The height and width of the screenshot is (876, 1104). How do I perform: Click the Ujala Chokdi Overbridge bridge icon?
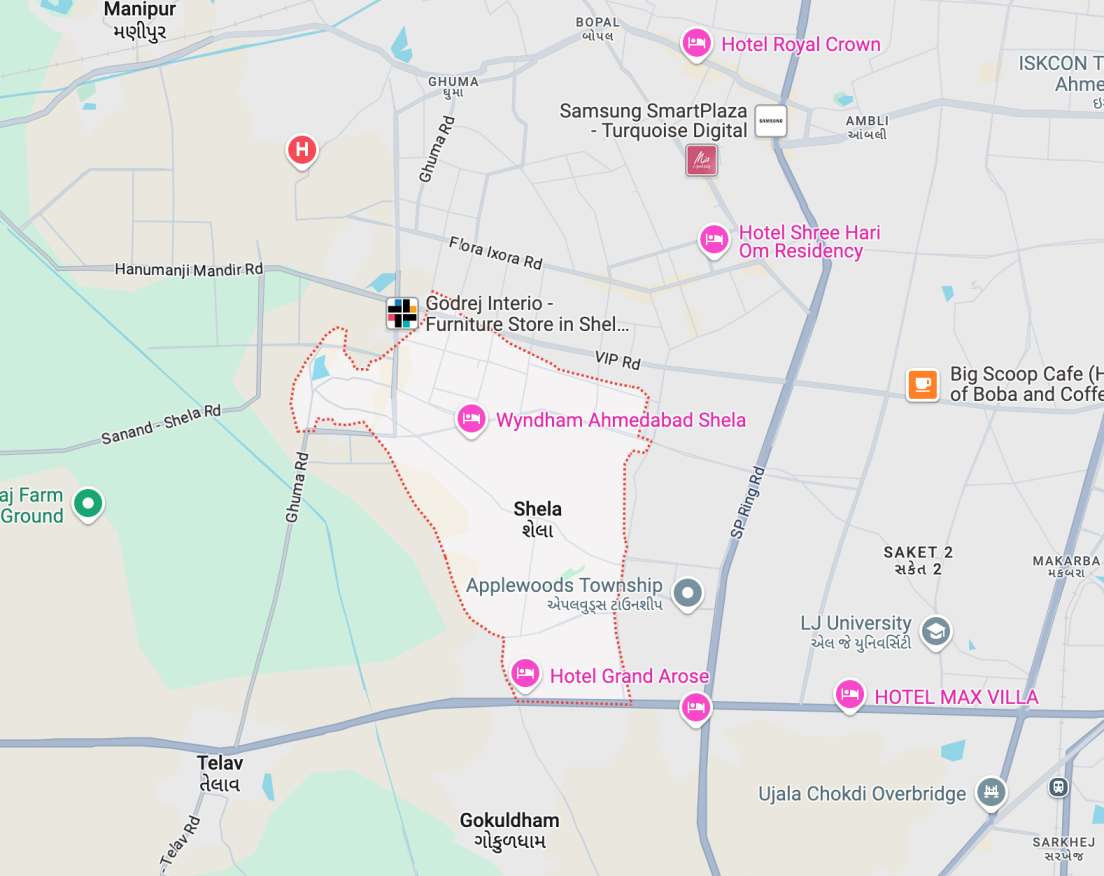[991, 792]
